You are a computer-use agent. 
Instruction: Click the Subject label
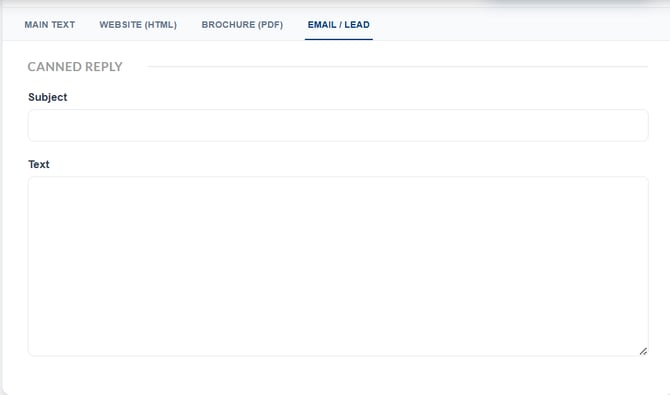click(47, 97)
